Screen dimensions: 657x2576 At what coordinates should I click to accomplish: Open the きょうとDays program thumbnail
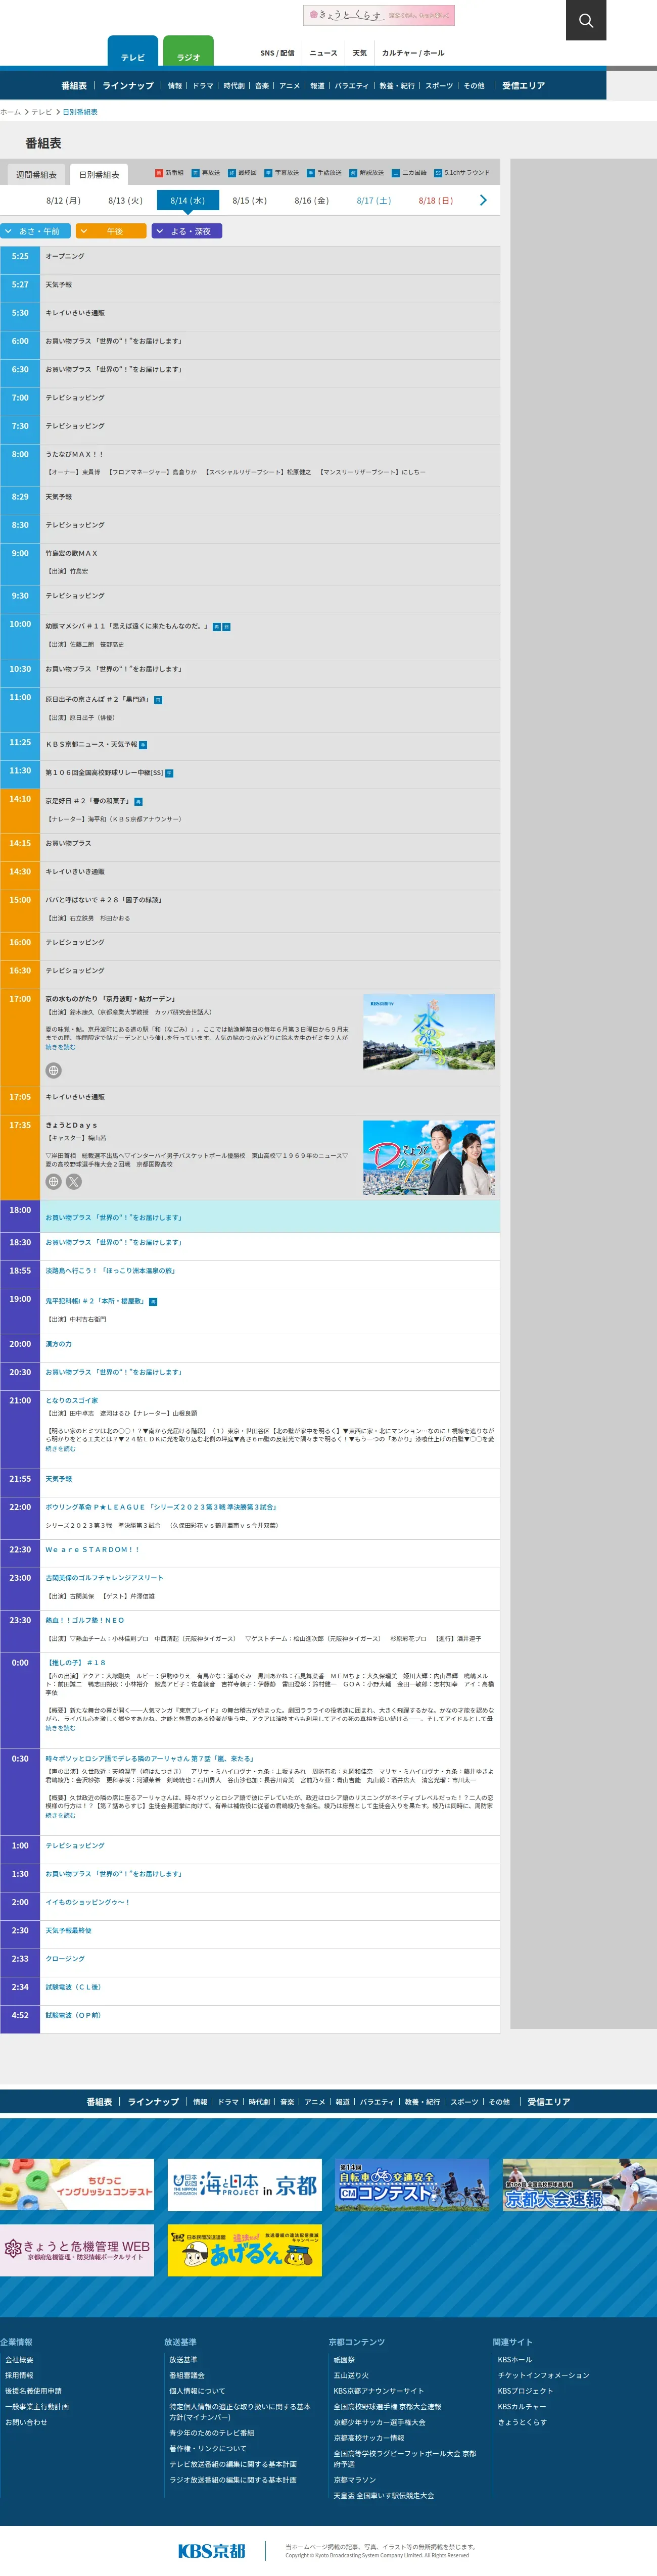tap(429, 1157)
